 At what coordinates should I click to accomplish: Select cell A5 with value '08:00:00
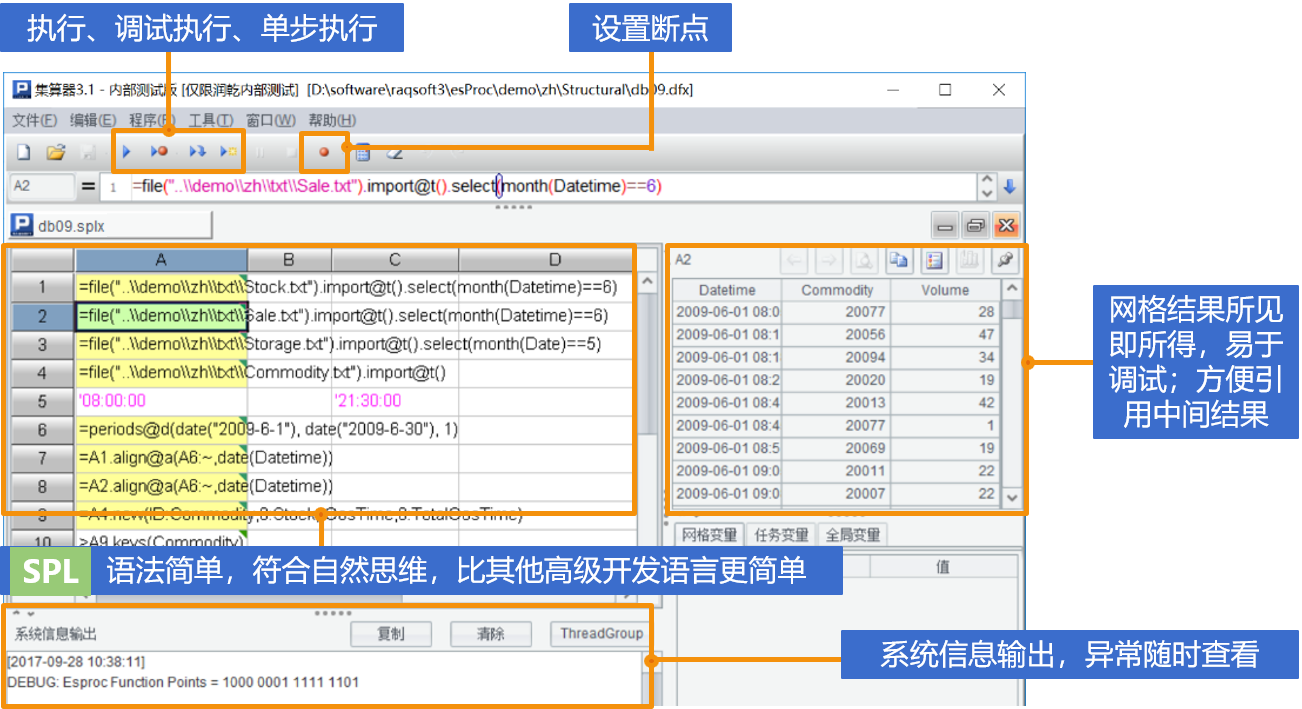[x=161, y=401]
